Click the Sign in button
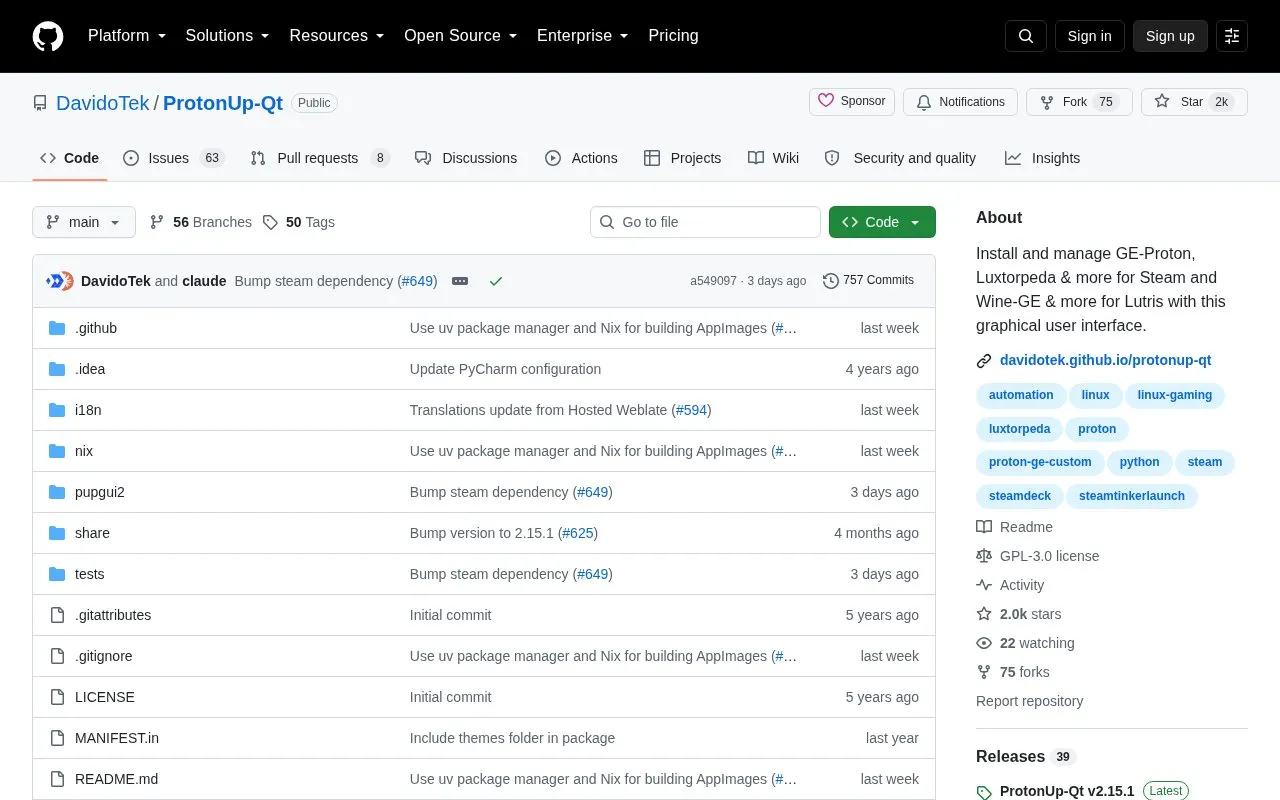The width and height of the screenshot is (1280, 800). point(1089,36)
